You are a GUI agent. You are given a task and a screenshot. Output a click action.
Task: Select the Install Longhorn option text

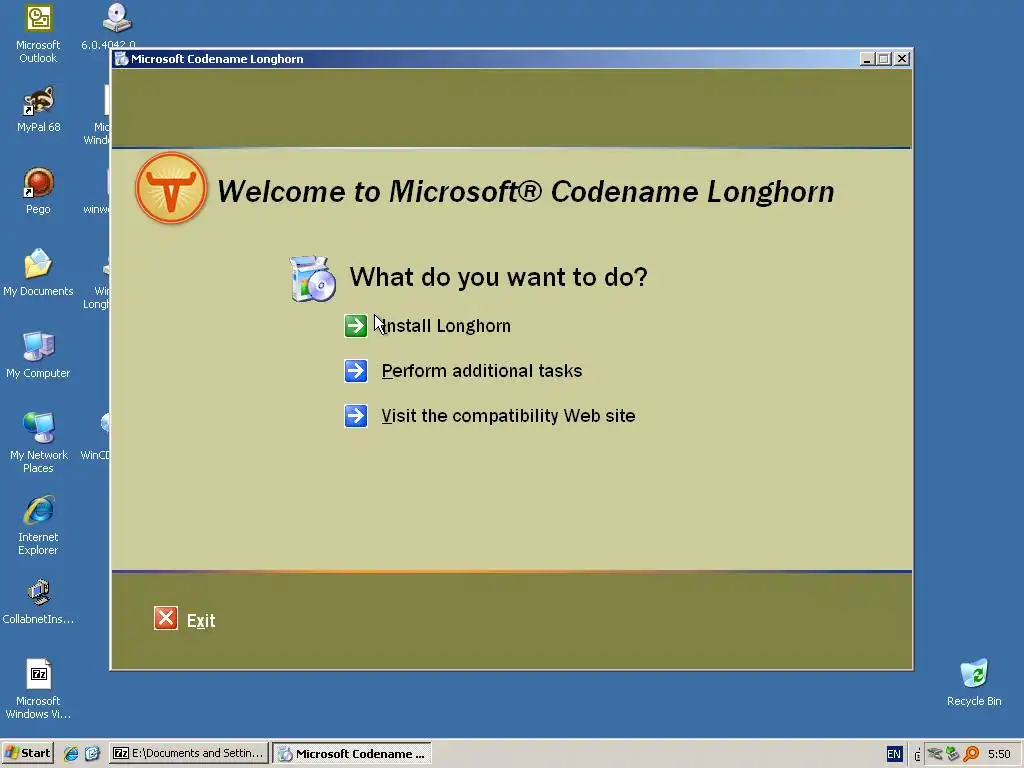point(446,325)
